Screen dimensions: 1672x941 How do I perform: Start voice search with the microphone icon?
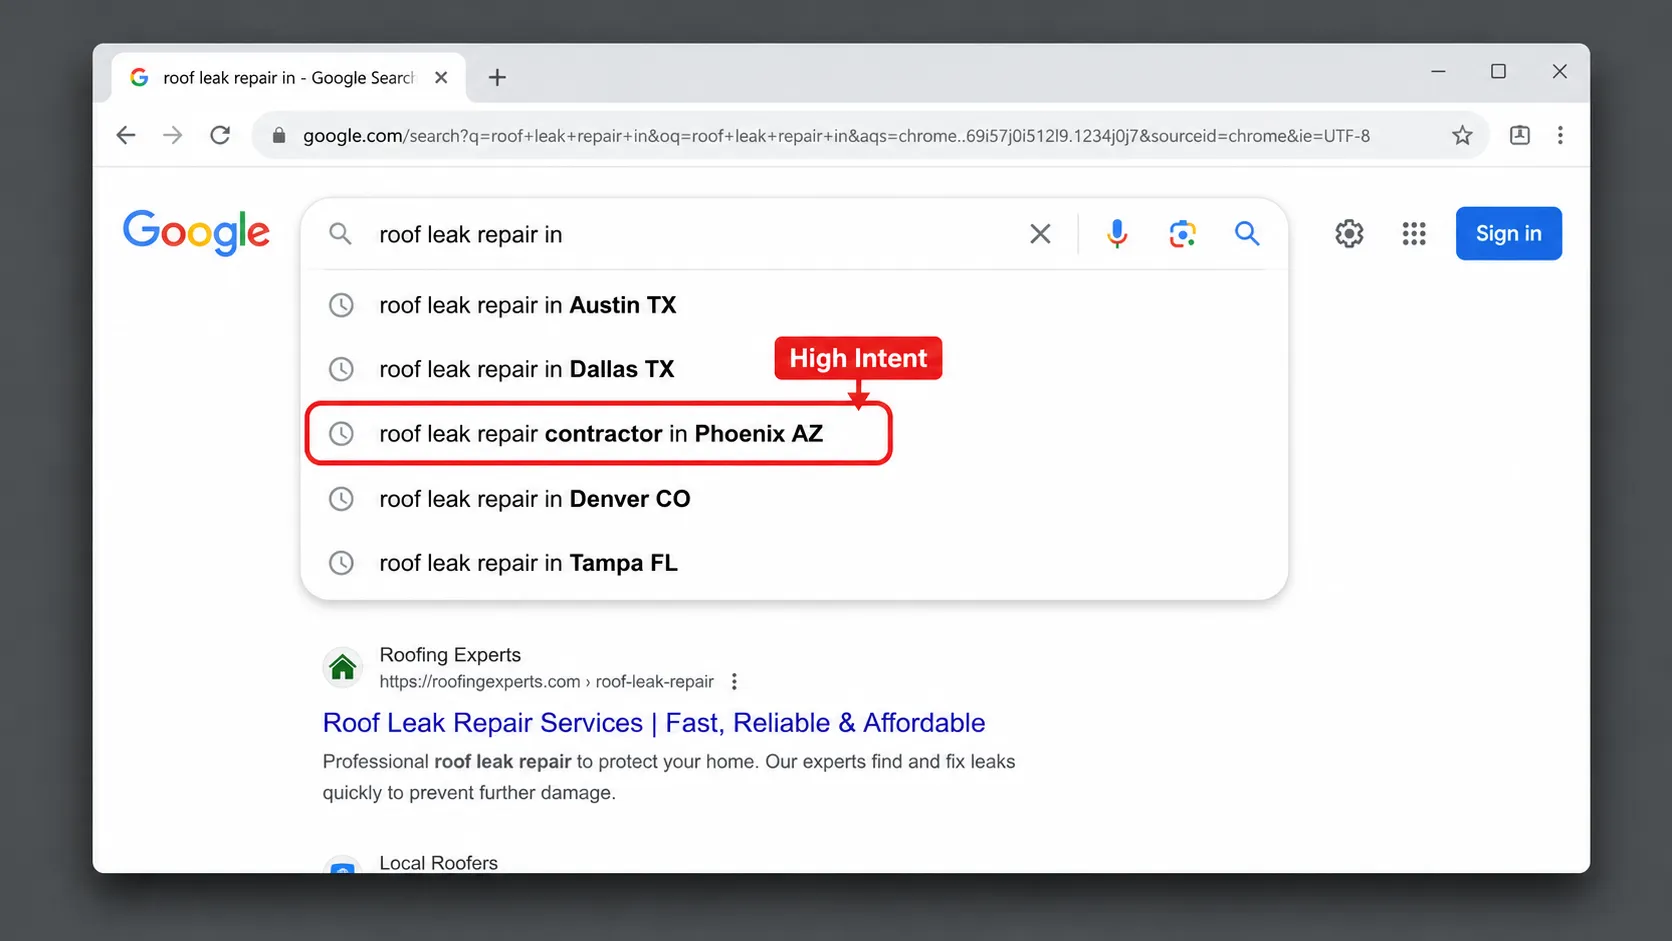1117,234
